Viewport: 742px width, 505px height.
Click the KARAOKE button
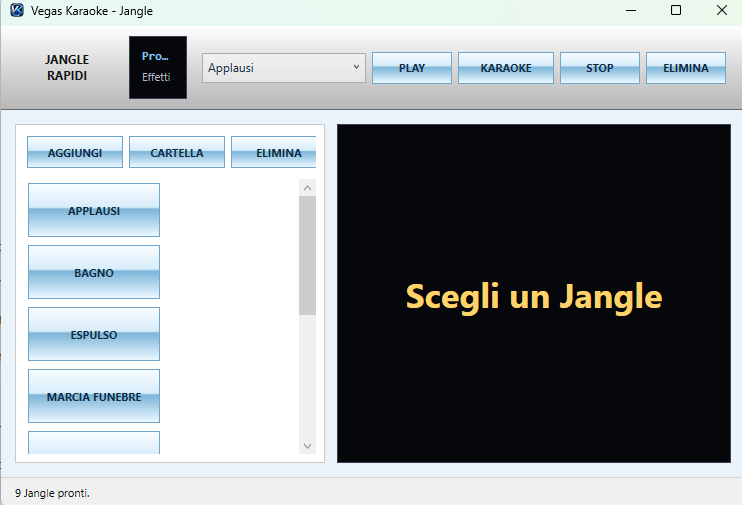[x=505, y=68]
